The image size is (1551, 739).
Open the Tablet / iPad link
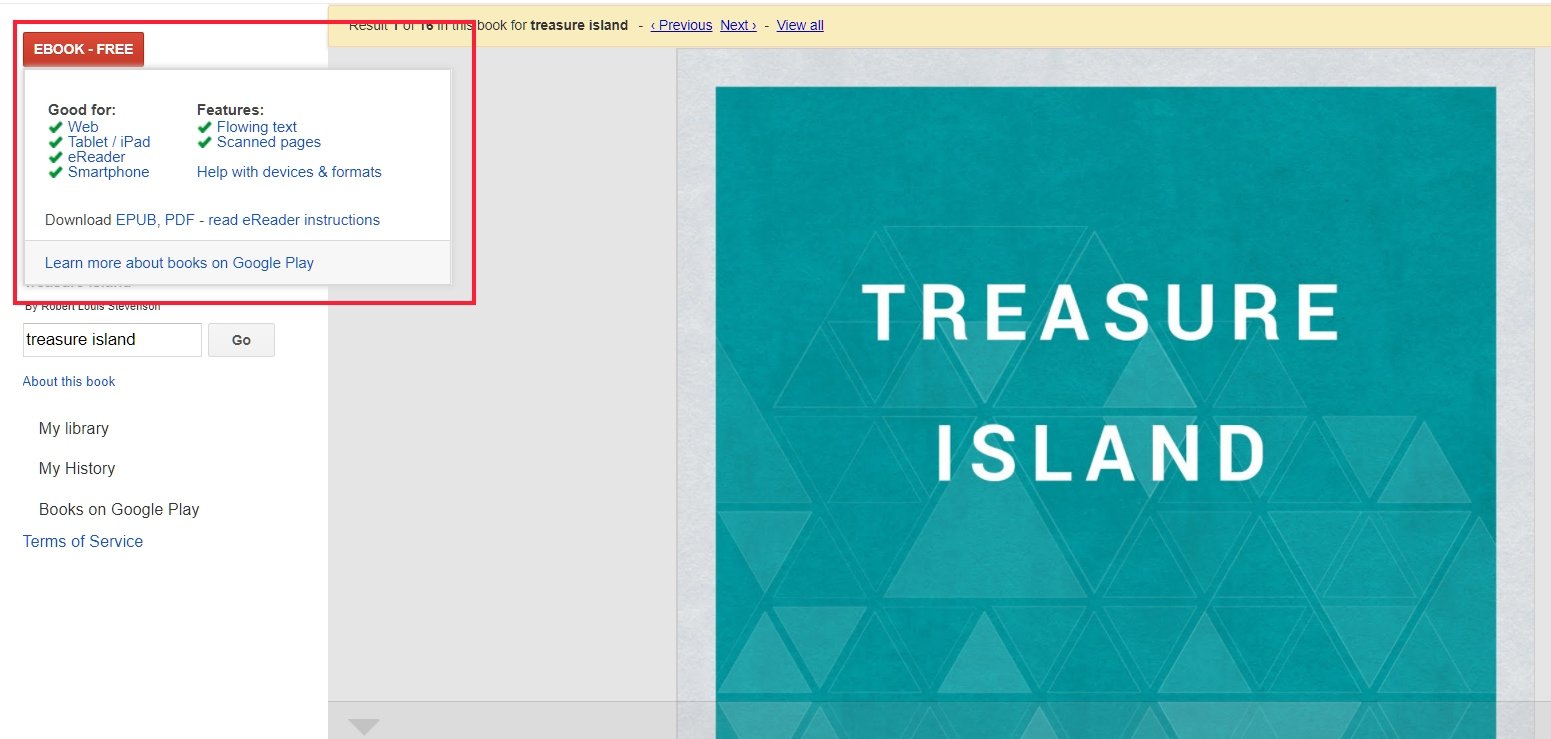click(x=109, y=142)
